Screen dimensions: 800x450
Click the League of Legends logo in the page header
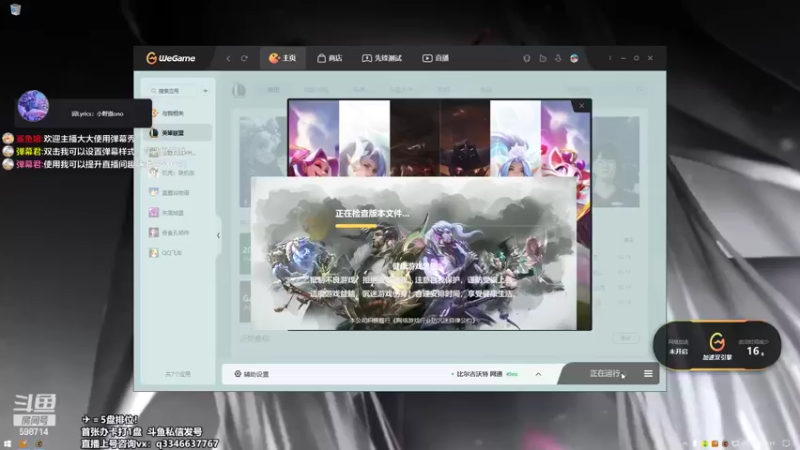[x=239, y=90]
